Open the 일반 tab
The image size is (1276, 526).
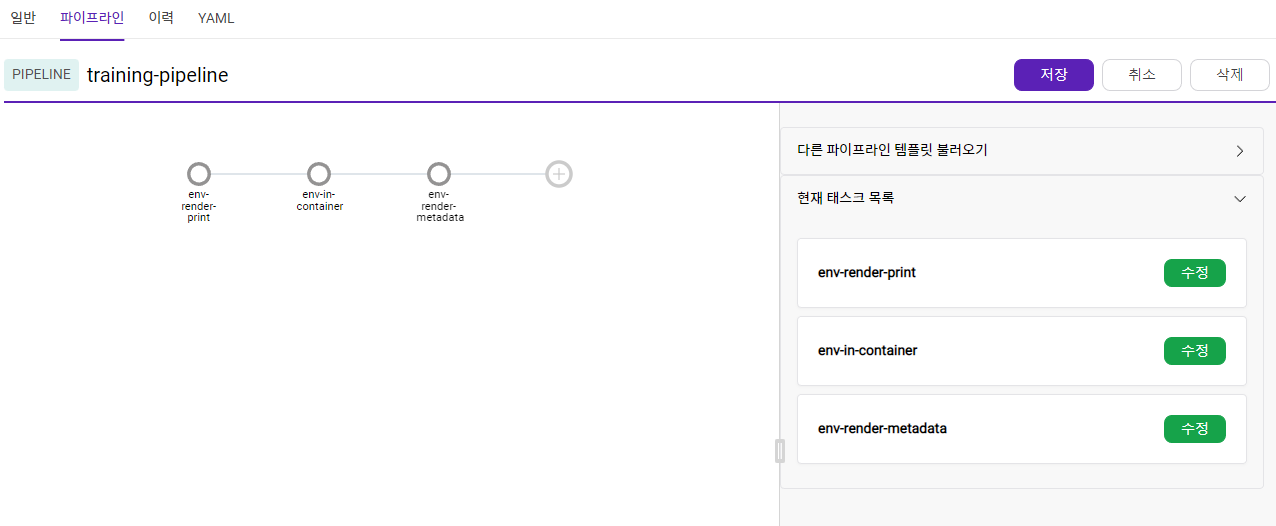click(x=23, y=18)
